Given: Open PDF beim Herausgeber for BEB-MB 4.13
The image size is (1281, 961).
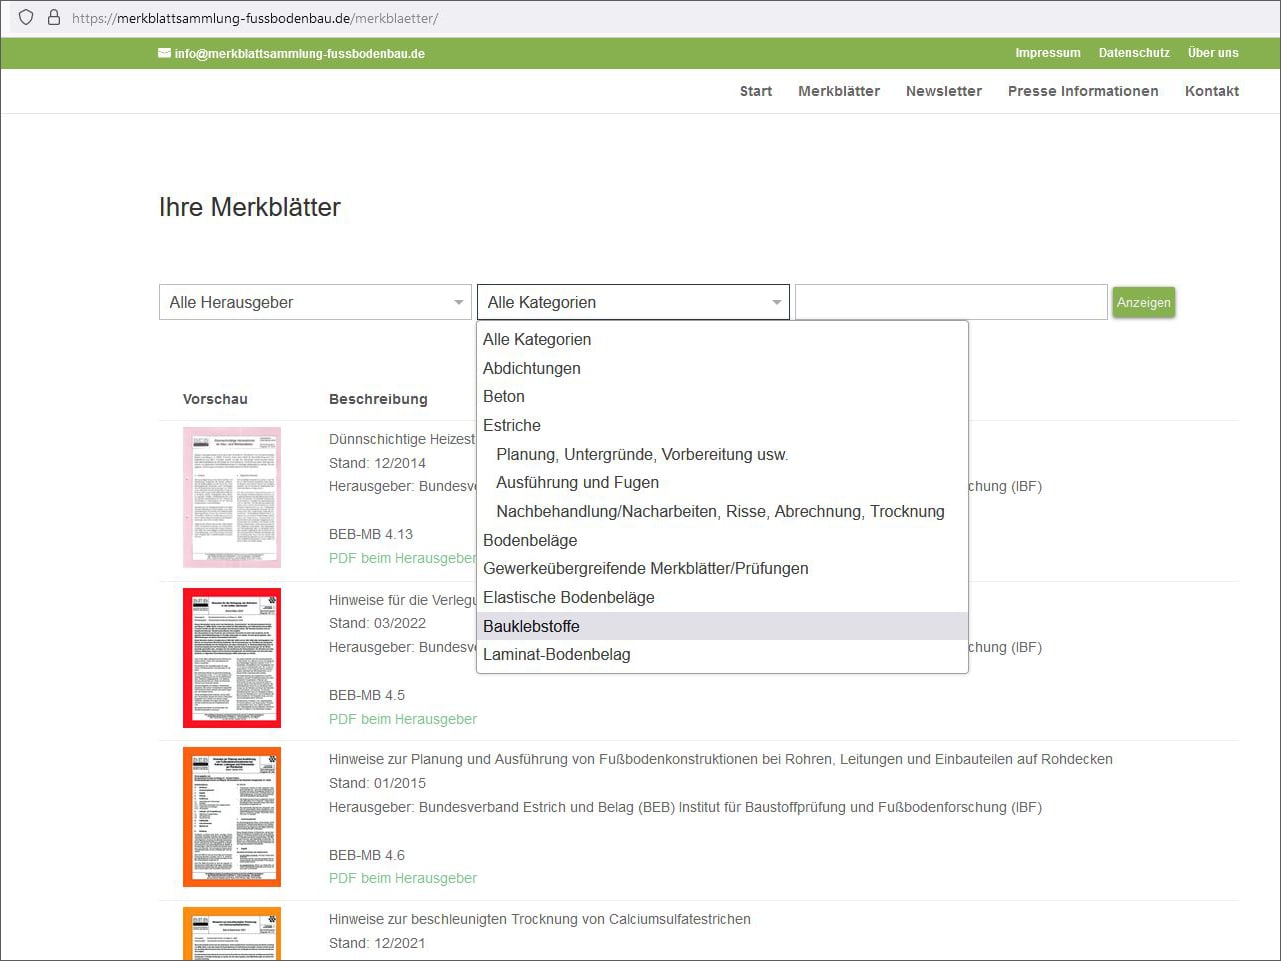Looking at the screenshot, I should click(402, 558).
